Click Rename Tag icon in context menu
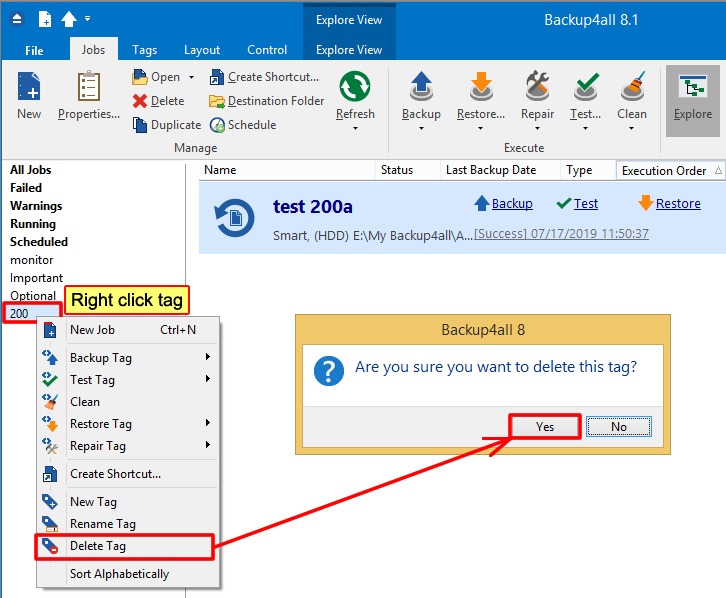 point(50,524)
